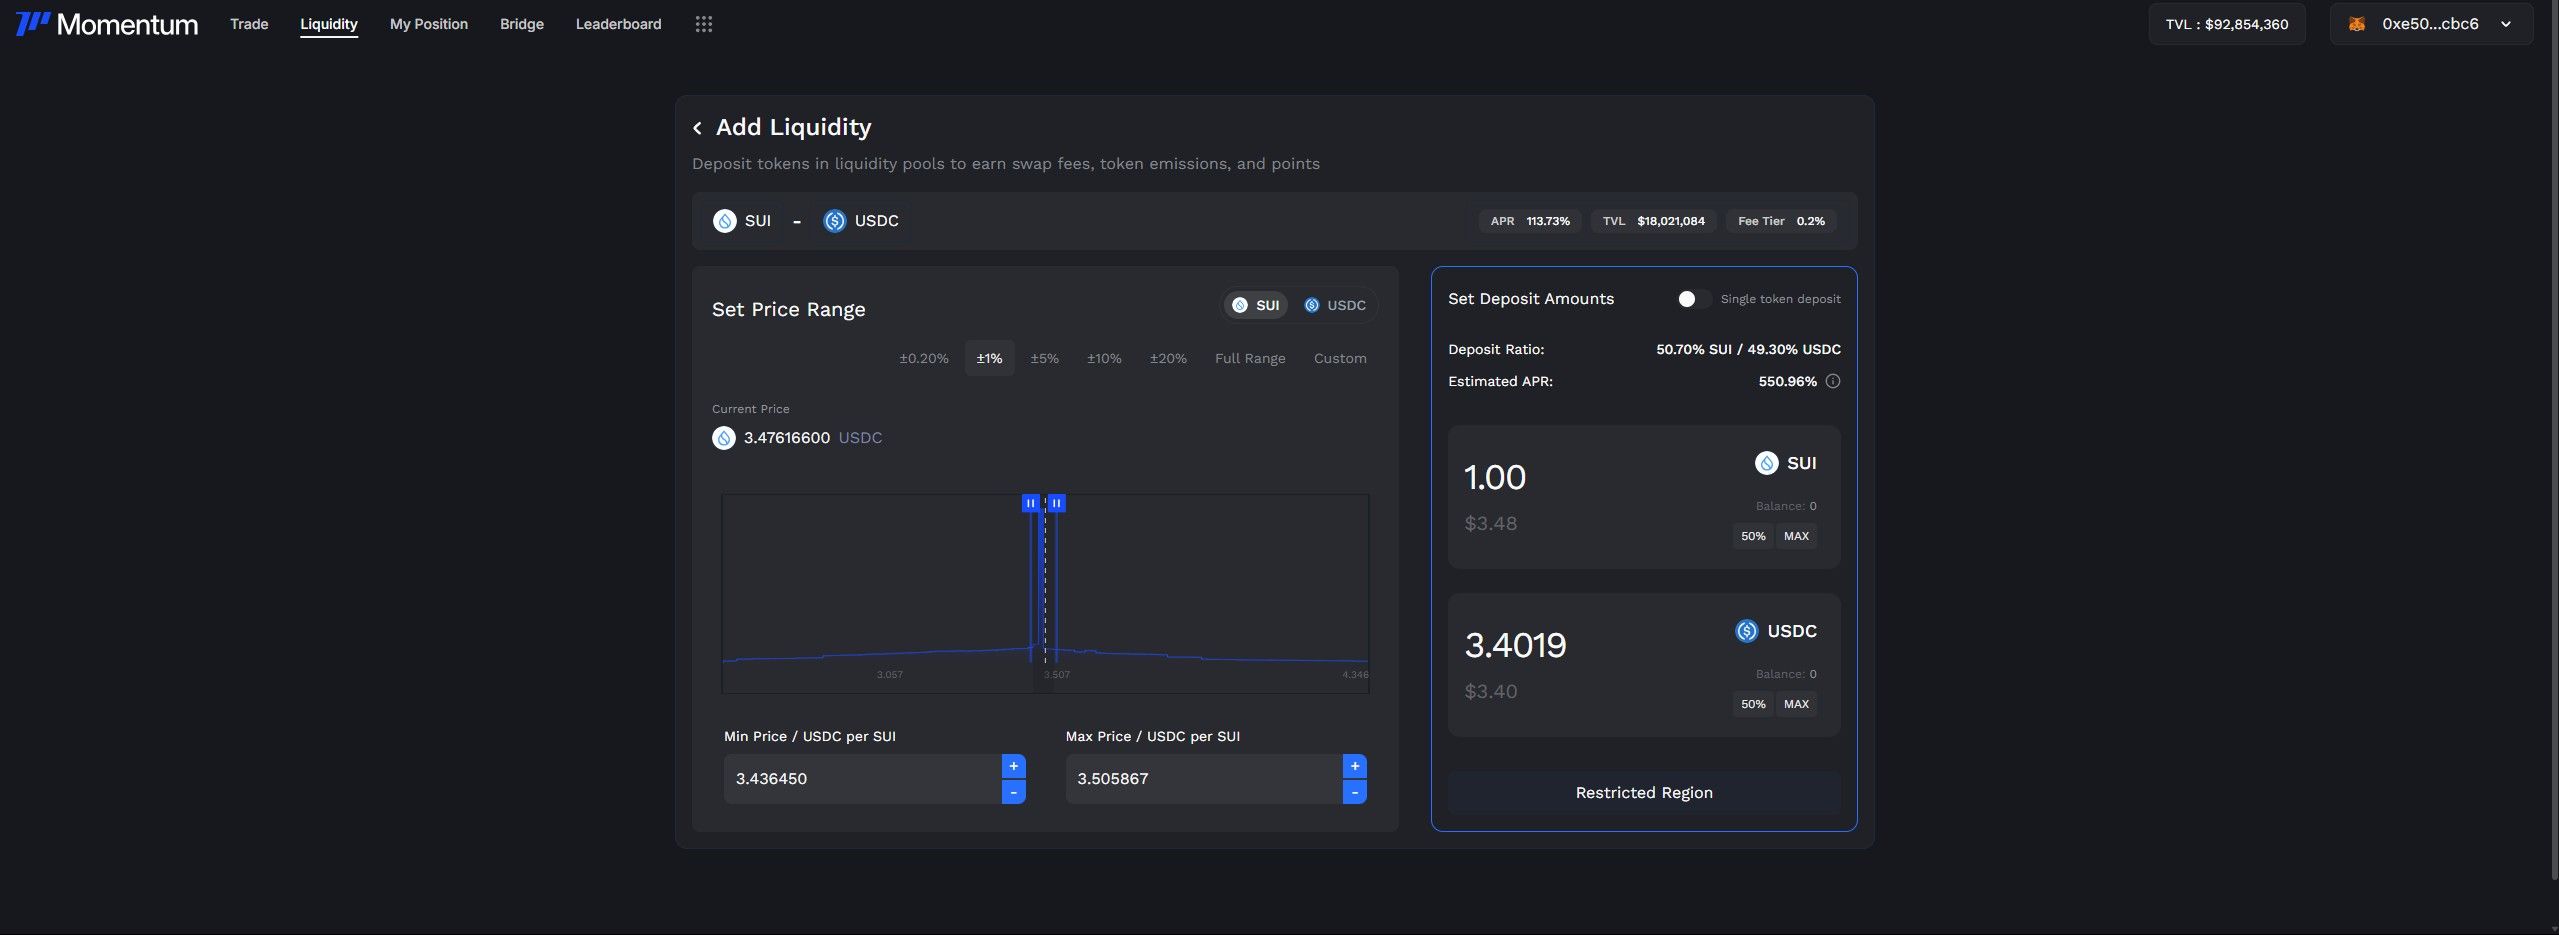The image size is (2559, 935).
Task: Enable the Single token deposit switch
Action: click(1693, 299)
